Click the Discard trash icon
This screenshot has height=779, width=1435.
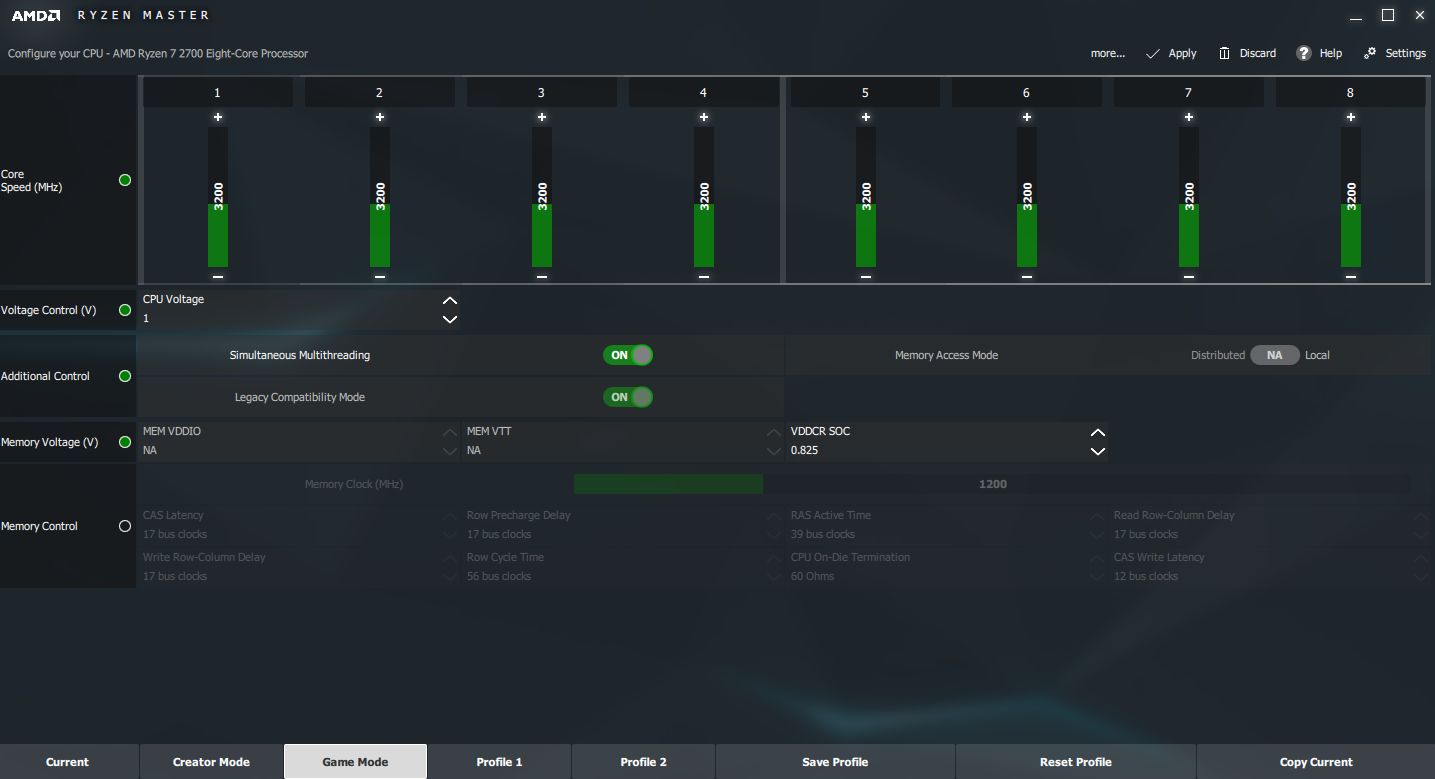1224,53
